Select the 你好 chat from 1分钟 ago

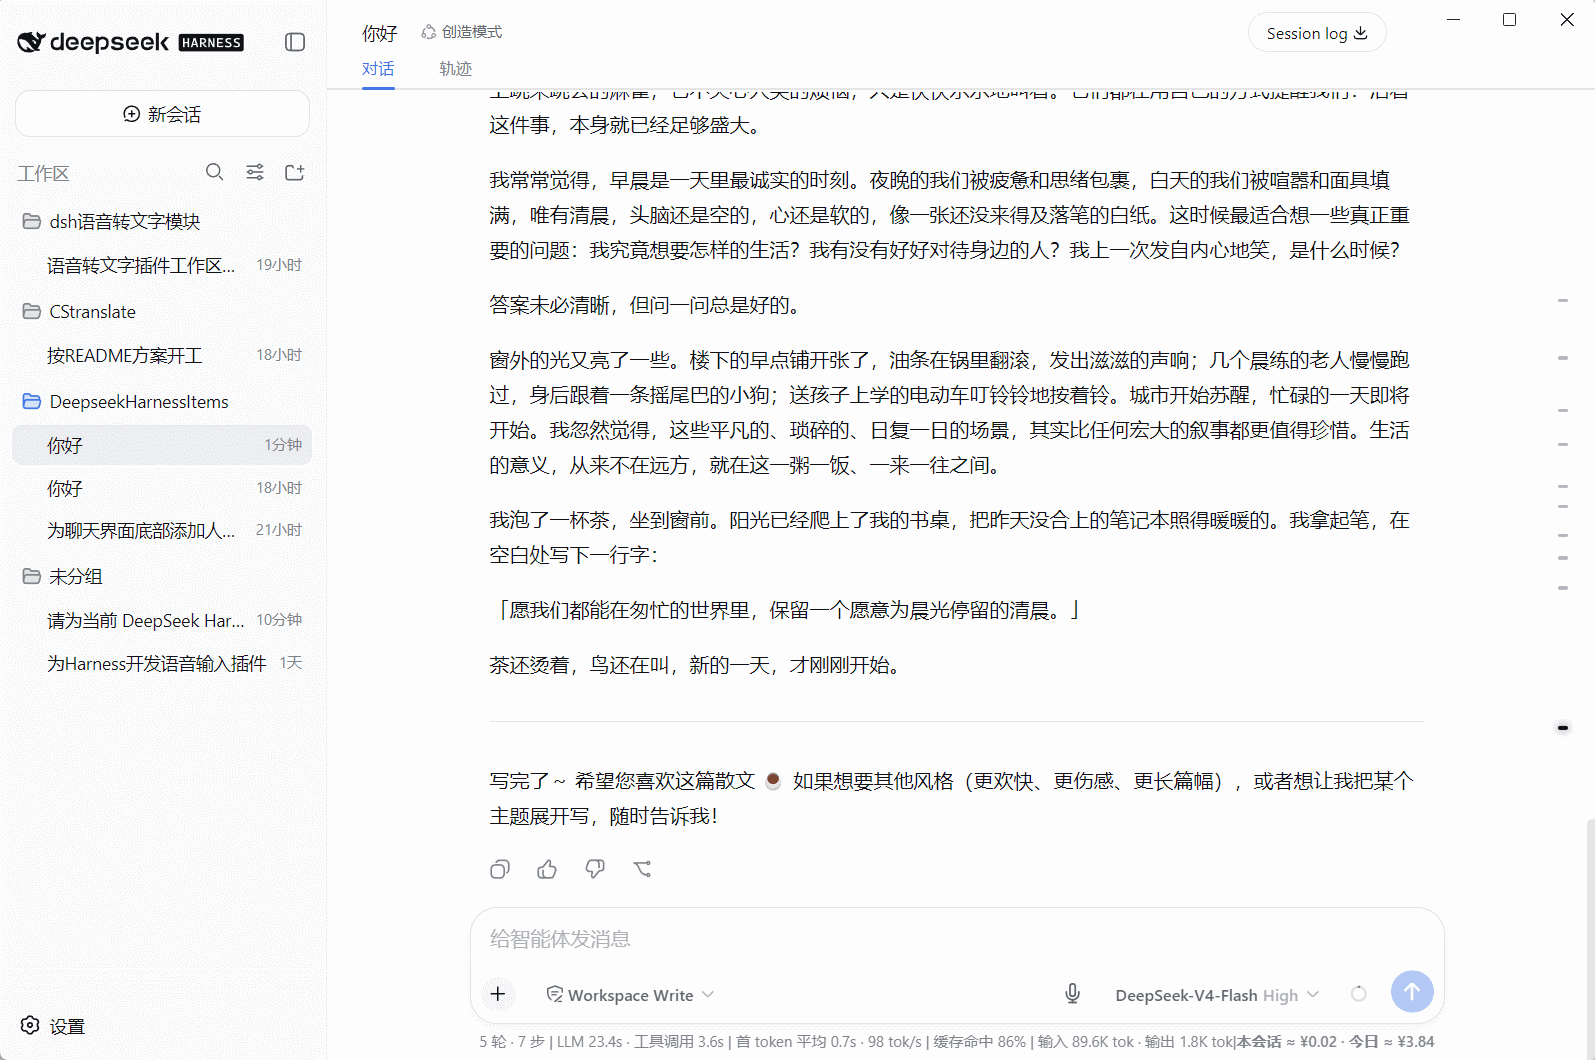point(162,445)
